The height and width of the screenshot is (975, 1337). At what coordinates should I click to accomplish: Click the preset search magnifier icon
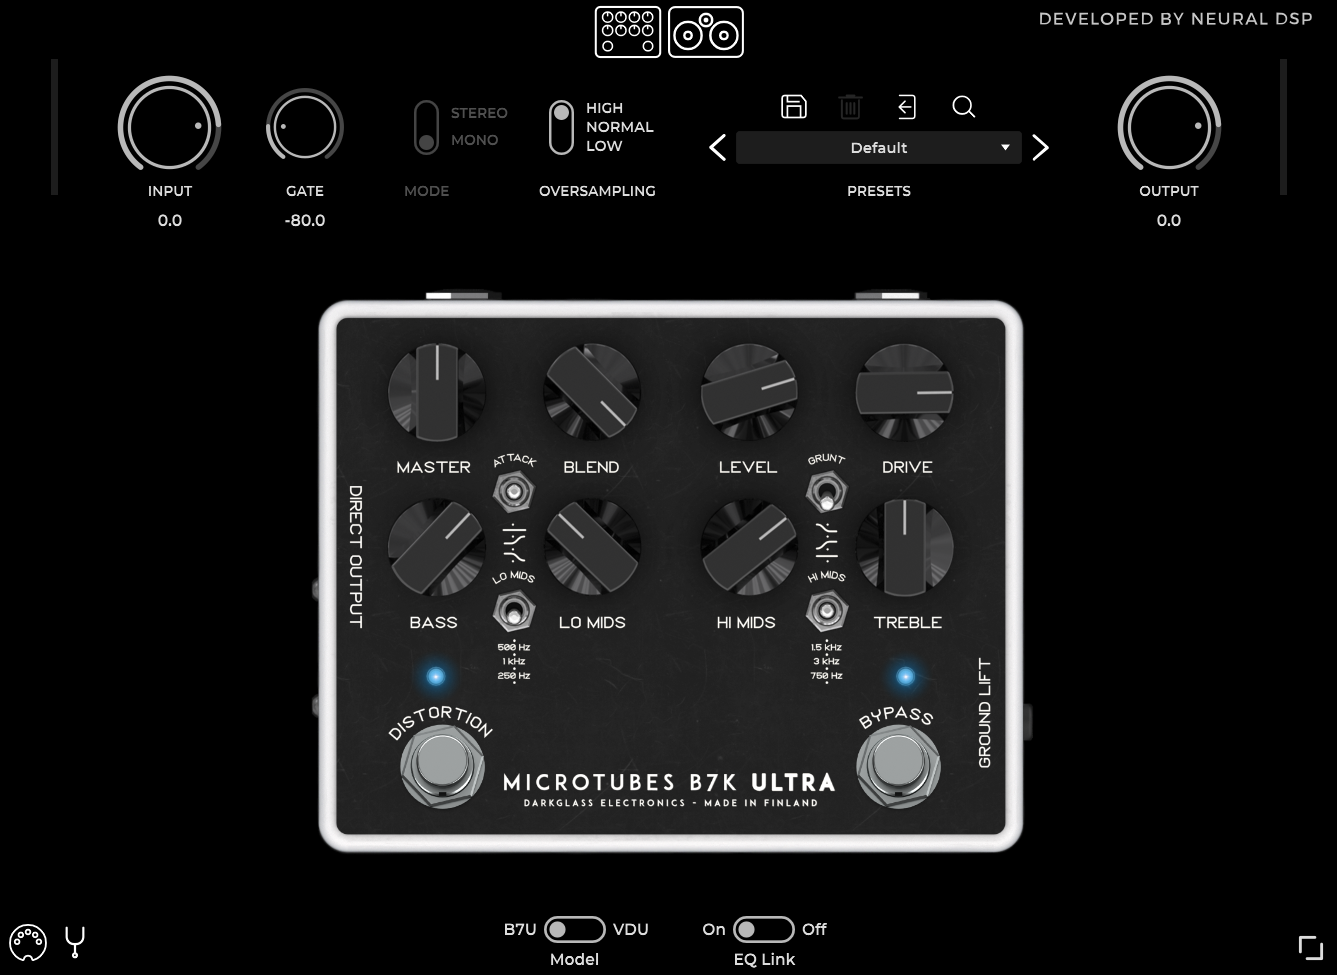(964, 106)
